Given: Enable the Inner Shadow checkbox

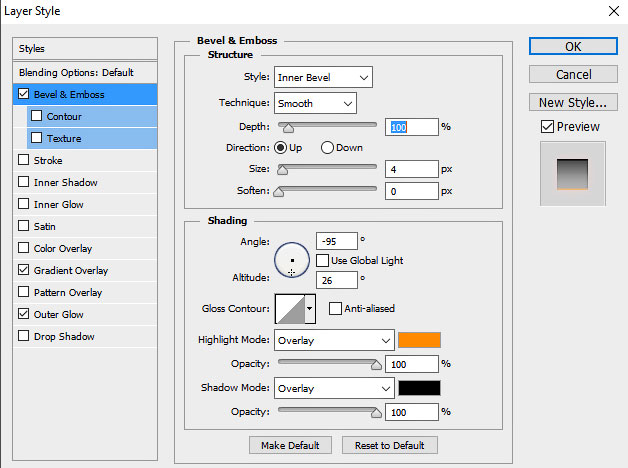Looking at the screenshot, I should coord(24,182).
